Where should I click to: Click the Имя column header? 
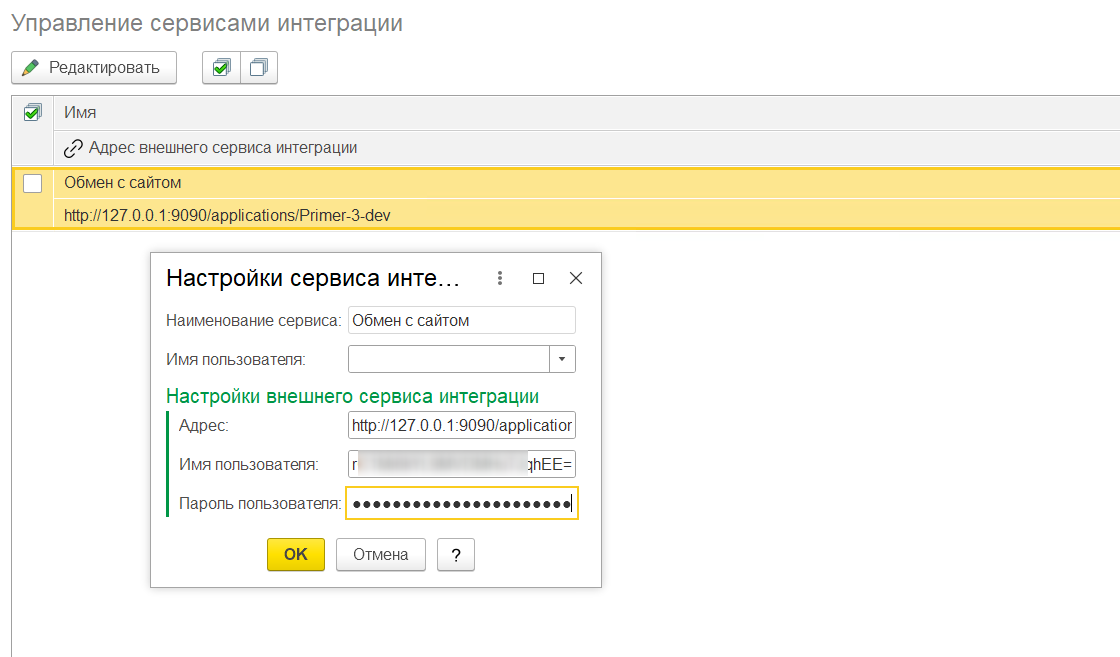pyautogui.click(x=80, y=113)
